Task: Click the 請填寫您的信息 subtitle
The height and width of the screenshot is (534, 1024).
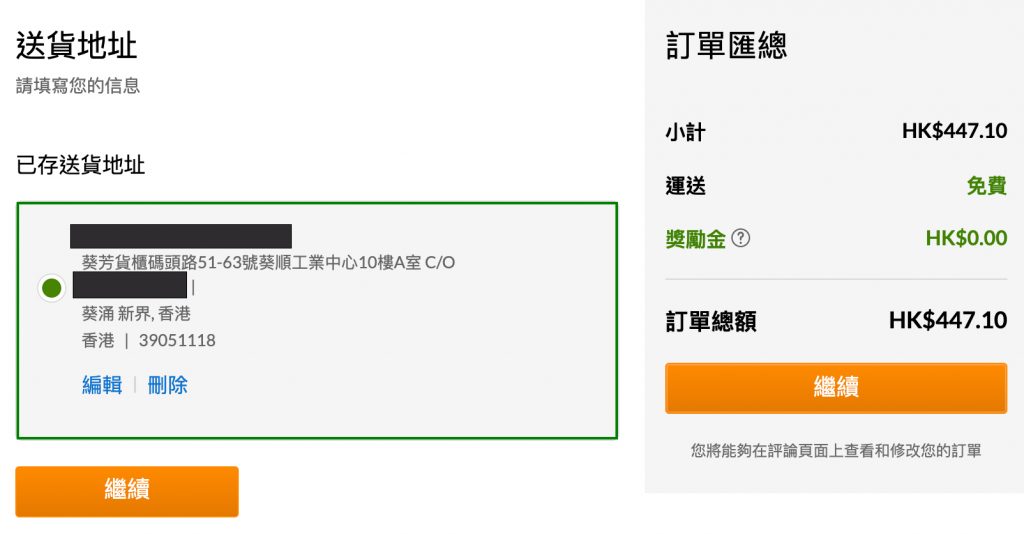Action: click(78, 86)
